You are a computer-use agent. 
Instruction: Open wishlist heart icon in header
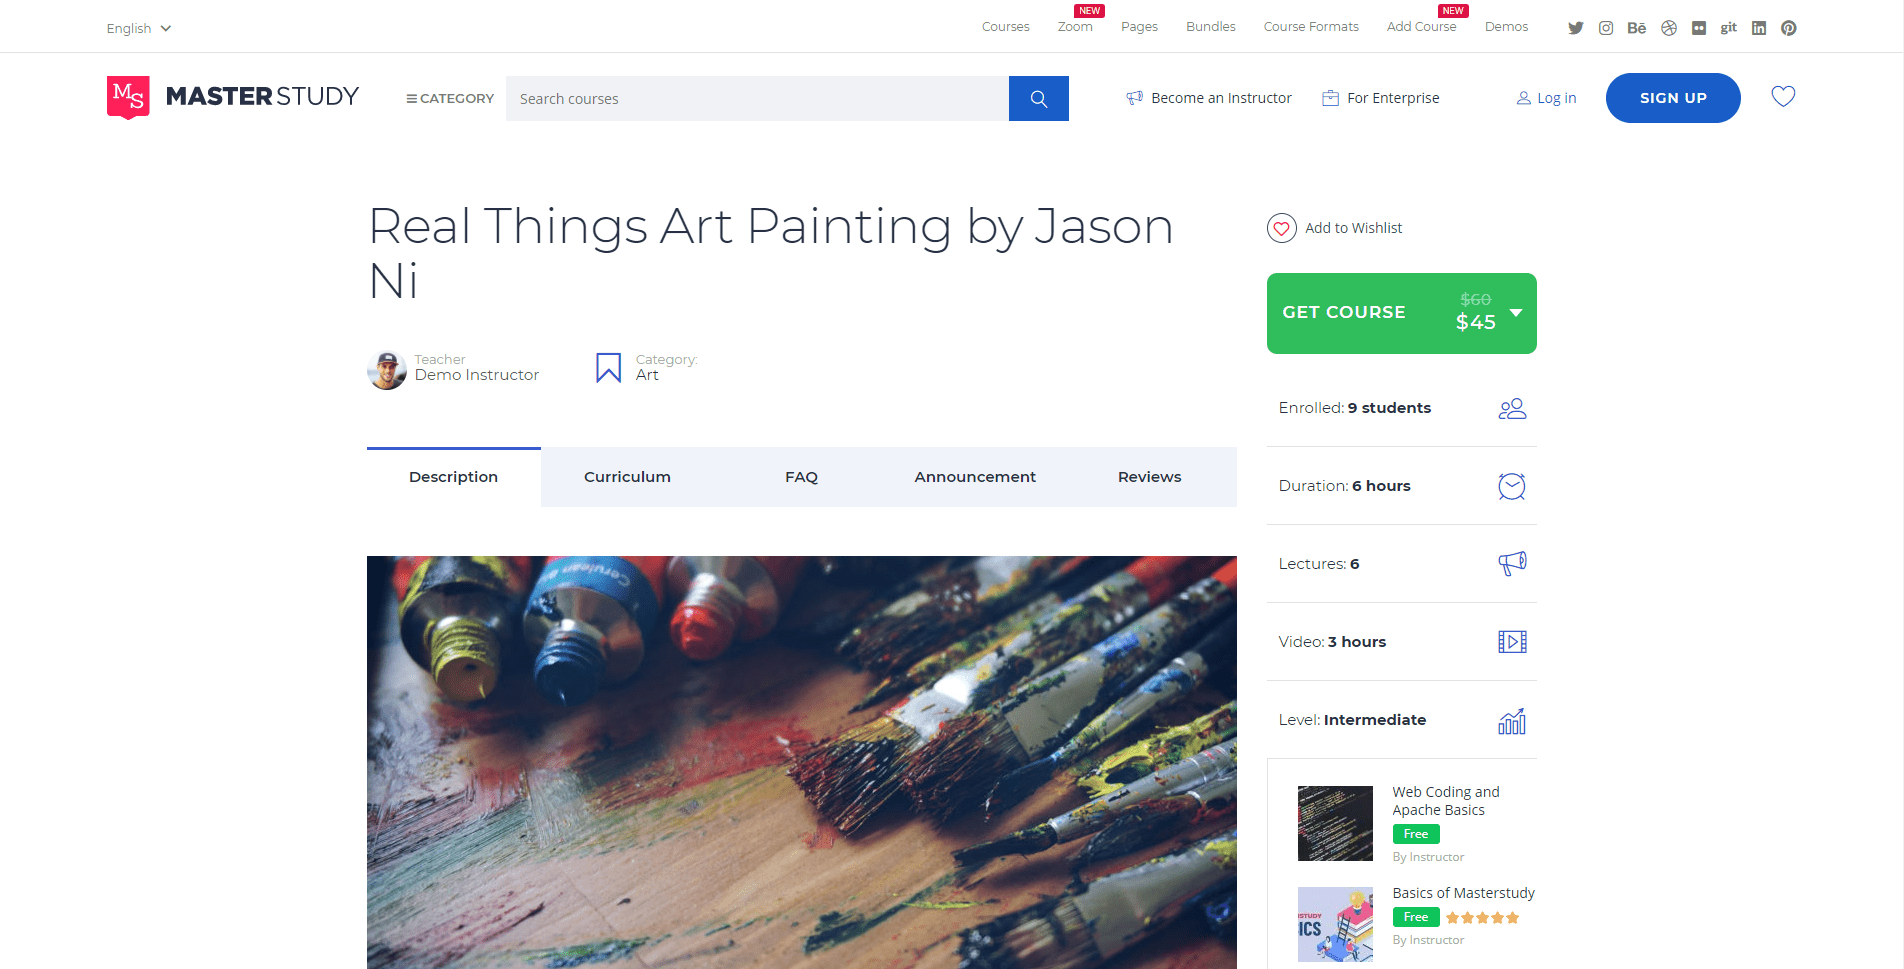coord(1783,96)
